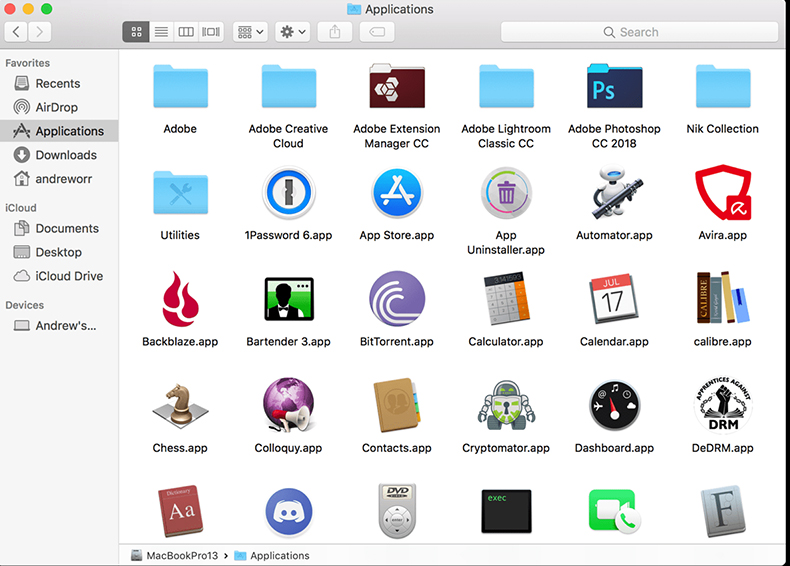This screenshot has width=790, height=566.
Task: Select the App Uninstaller.app icon
Action: click(x=506, y=193)
